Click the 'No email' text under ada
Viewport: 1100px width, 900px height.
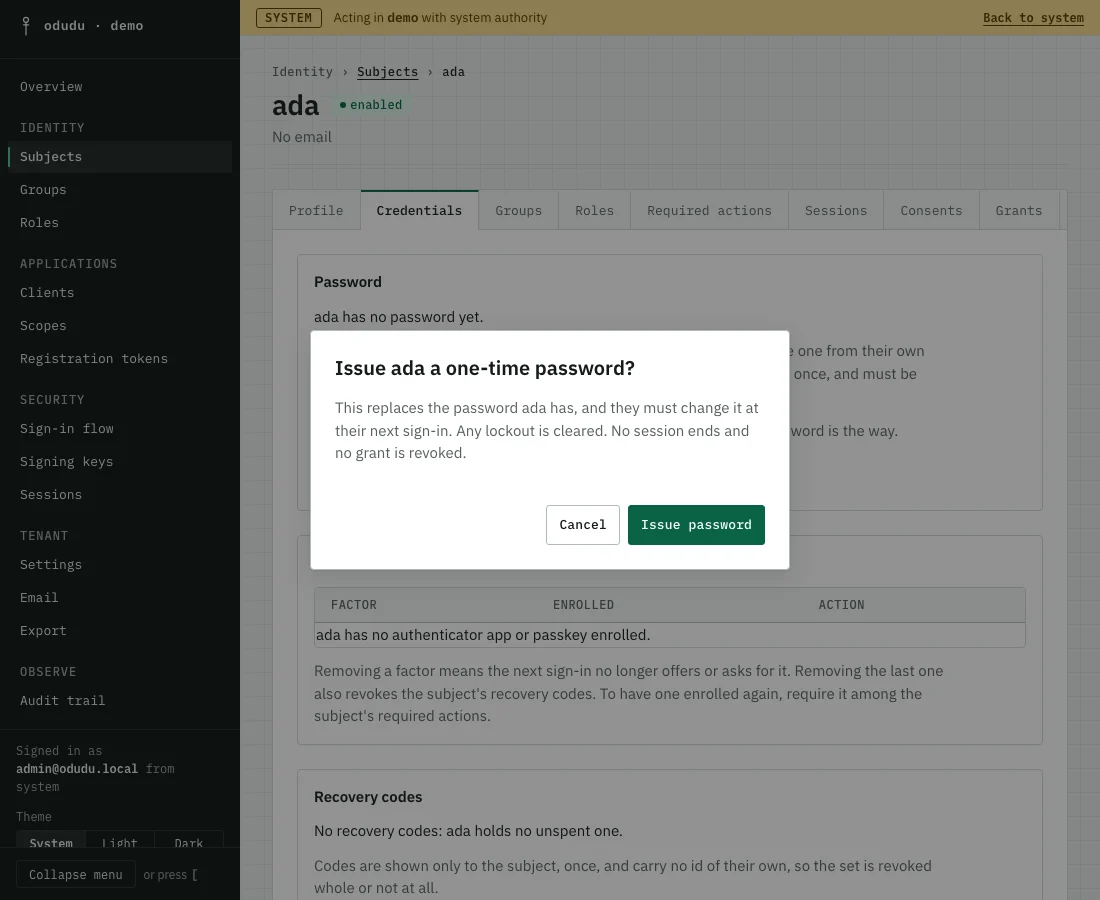click(x=302, y=137)
